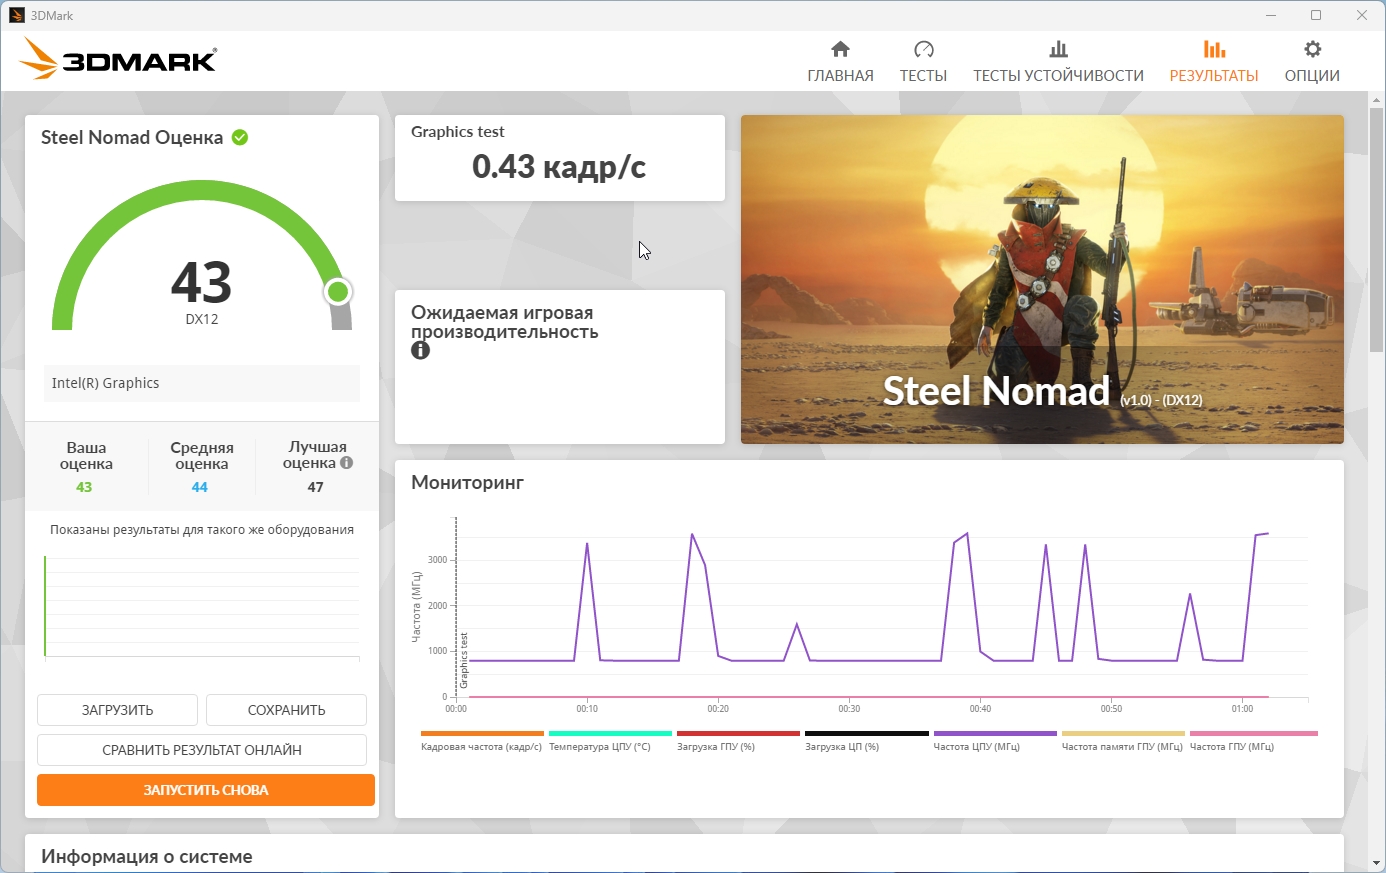1386x873 pixels.
Task: Click the СОХРАНИТЬ button
Action: point(286,710)
